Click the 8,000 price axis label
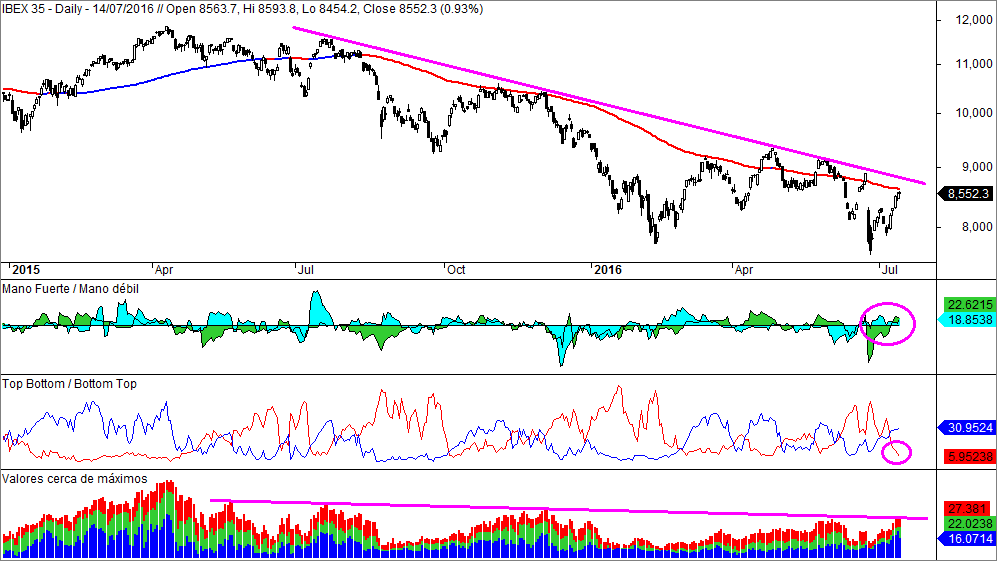 coord(977,226)
